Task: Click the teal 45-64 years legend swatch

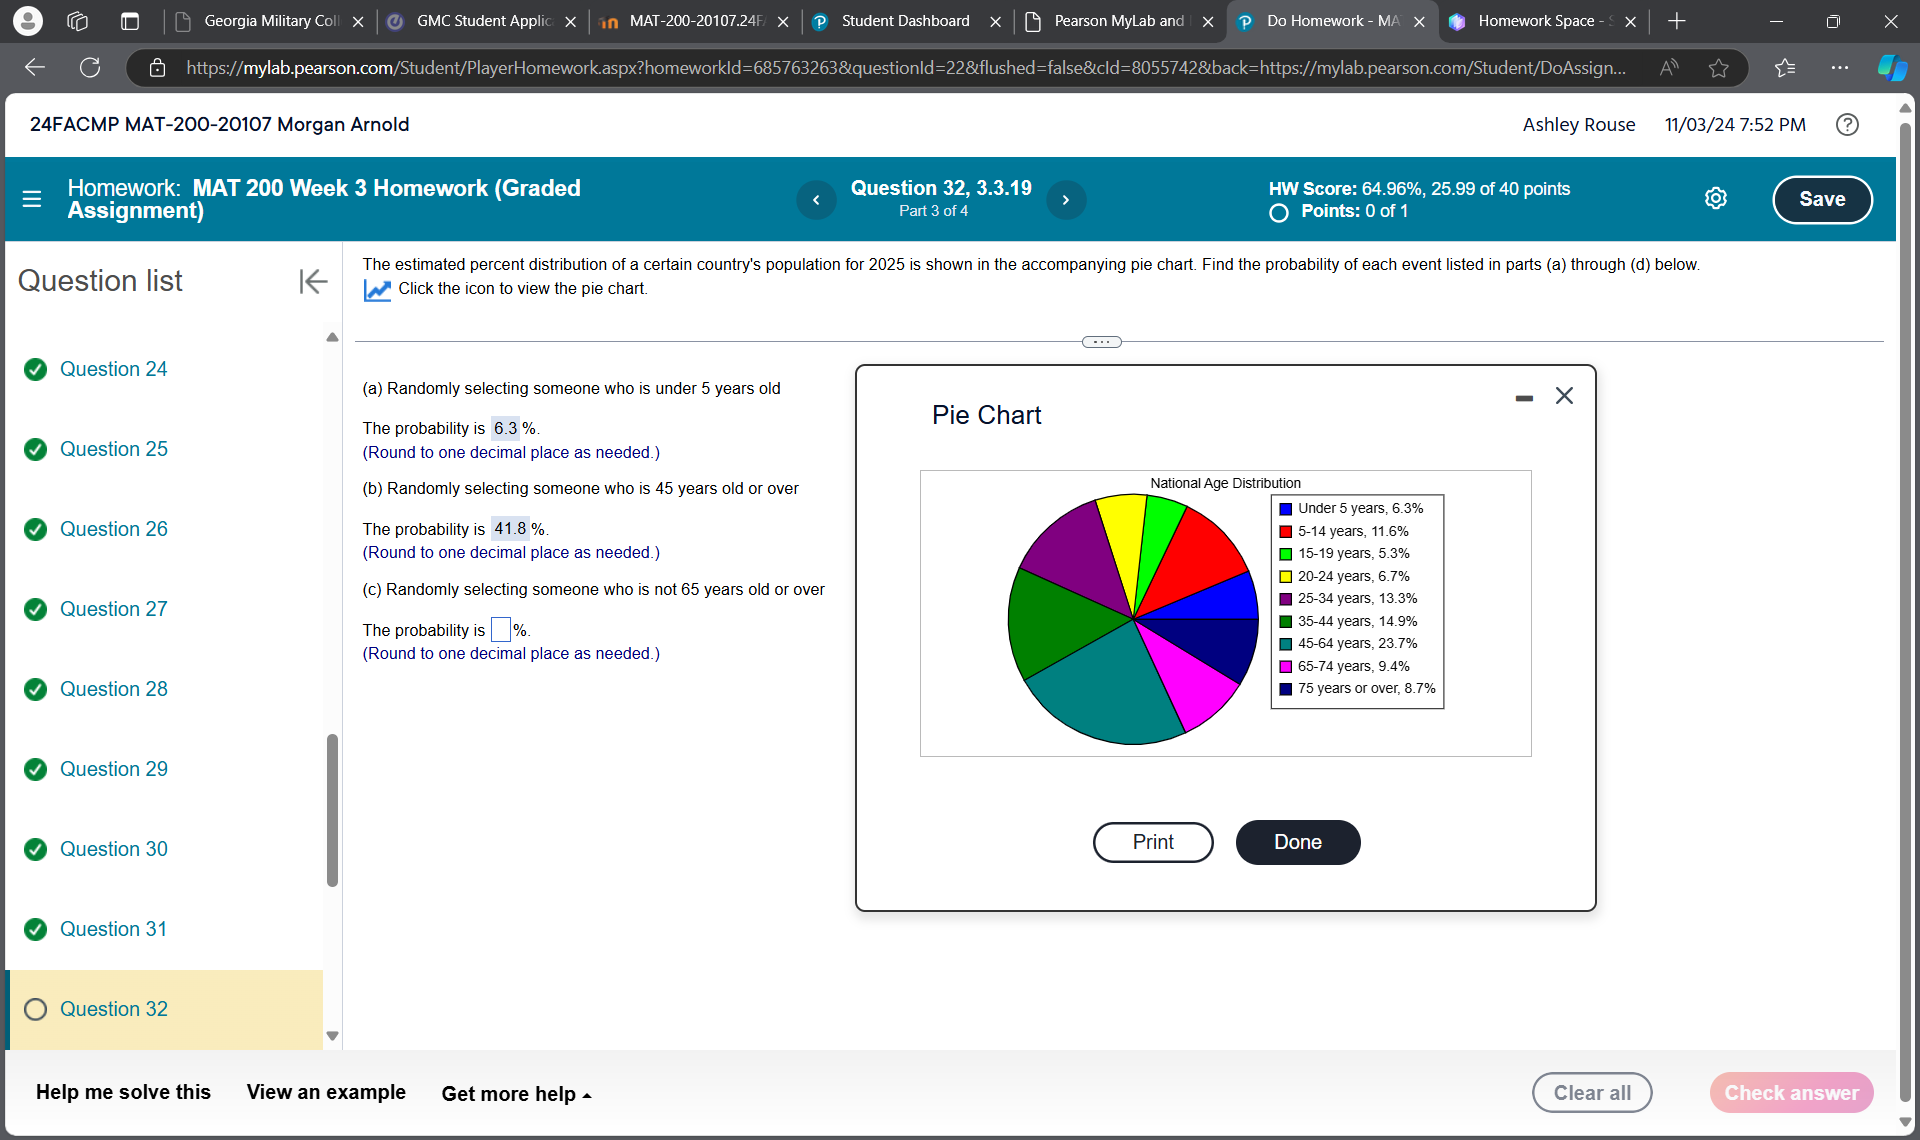Action: (1285, 644)
